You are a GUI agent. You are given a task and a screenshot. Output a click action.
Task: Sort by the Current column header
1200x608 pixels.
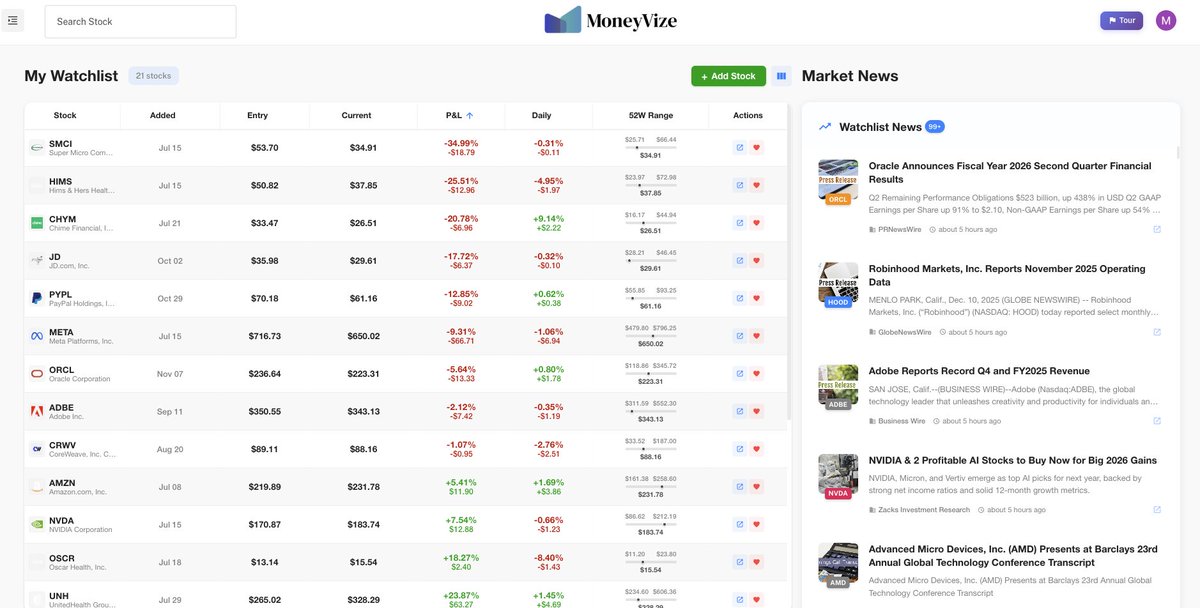pos(356,115)
